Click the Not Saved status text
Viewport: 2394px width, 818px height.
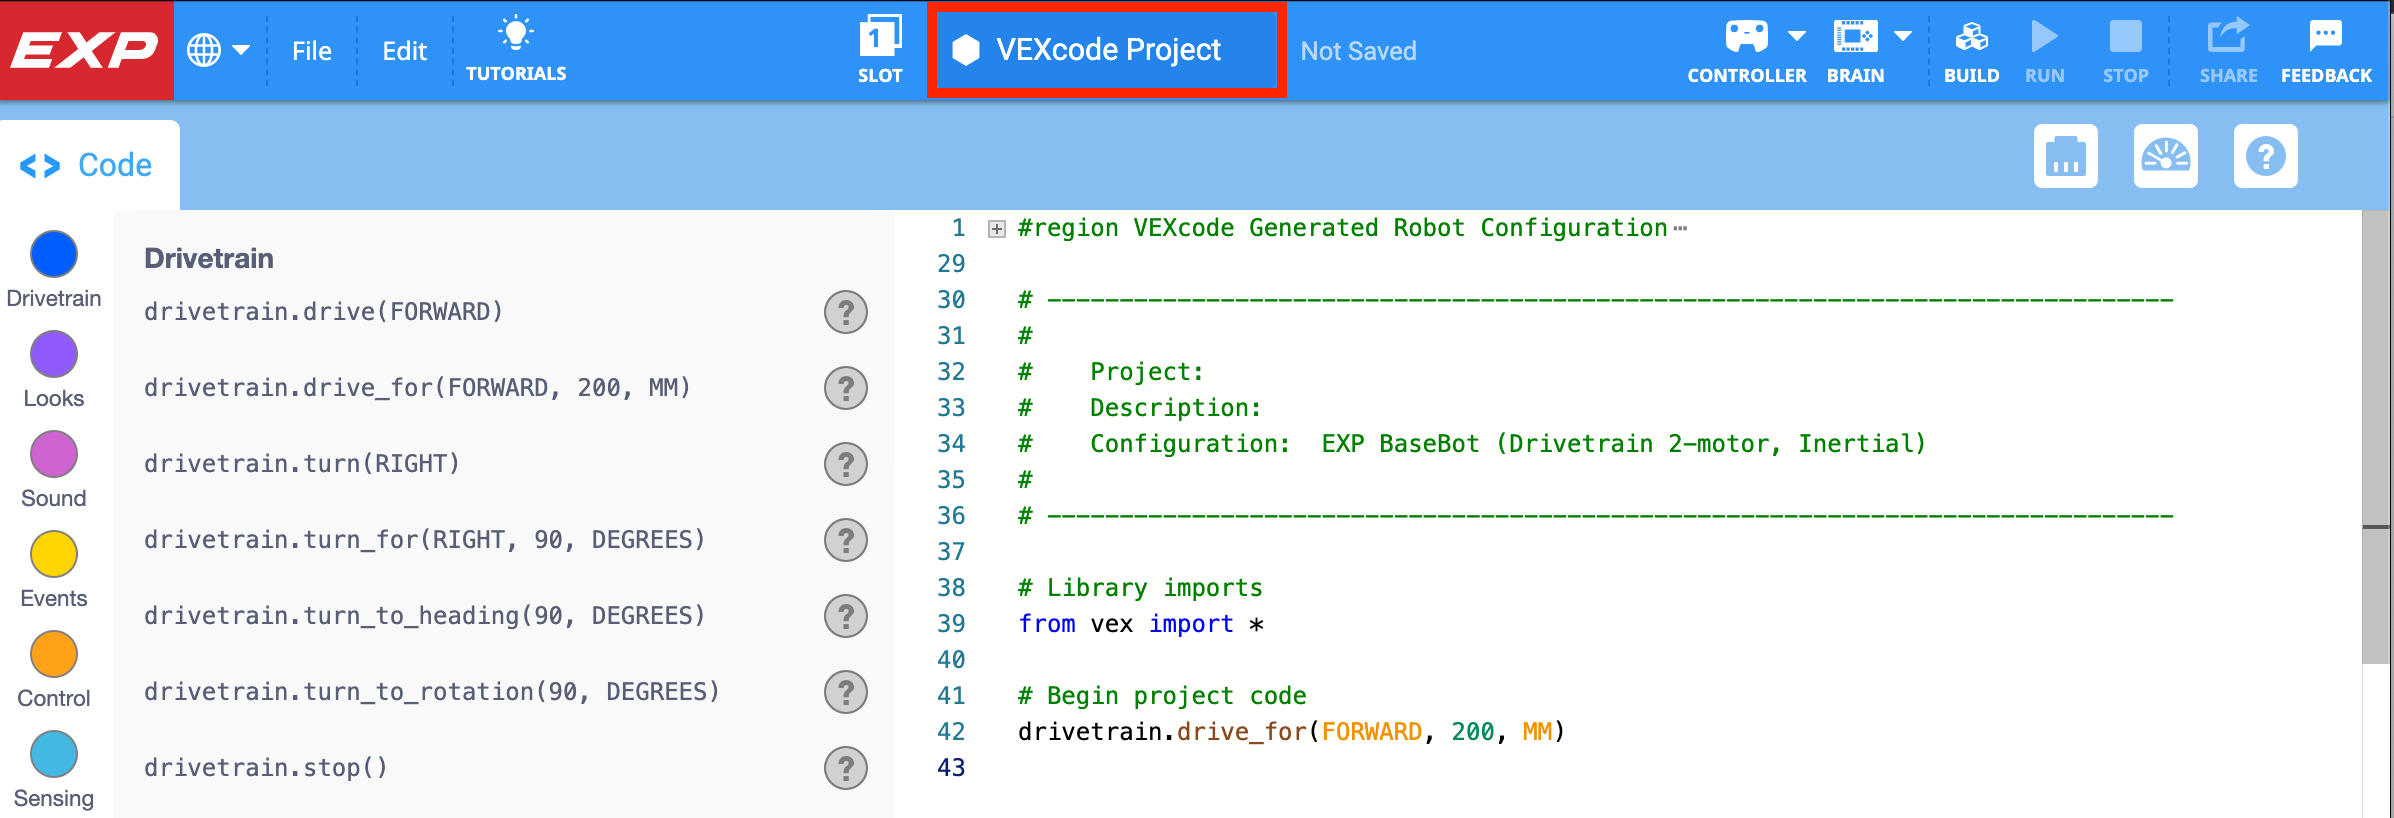[x=1358, y=51]
